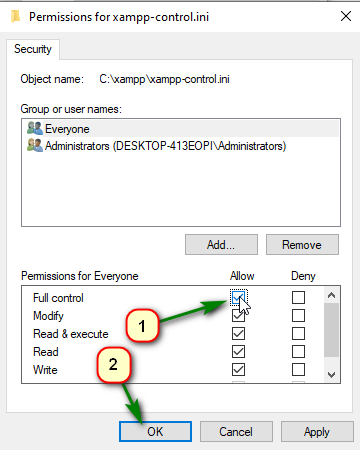360x450 pixels.
Task: Click permissions list scroll down arrow
Action: tap(331, 375)
